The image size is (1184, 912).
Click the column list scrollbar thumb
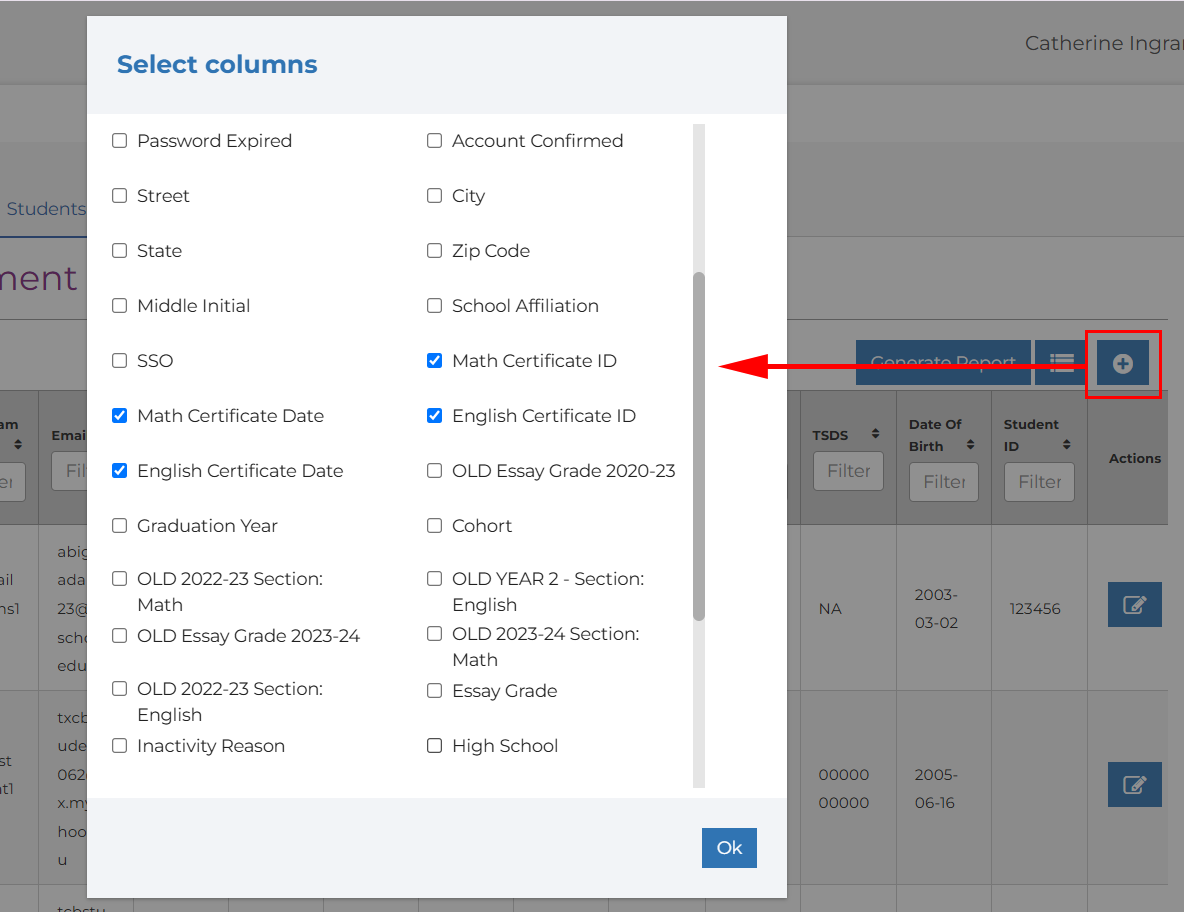[x=698, y=446]
